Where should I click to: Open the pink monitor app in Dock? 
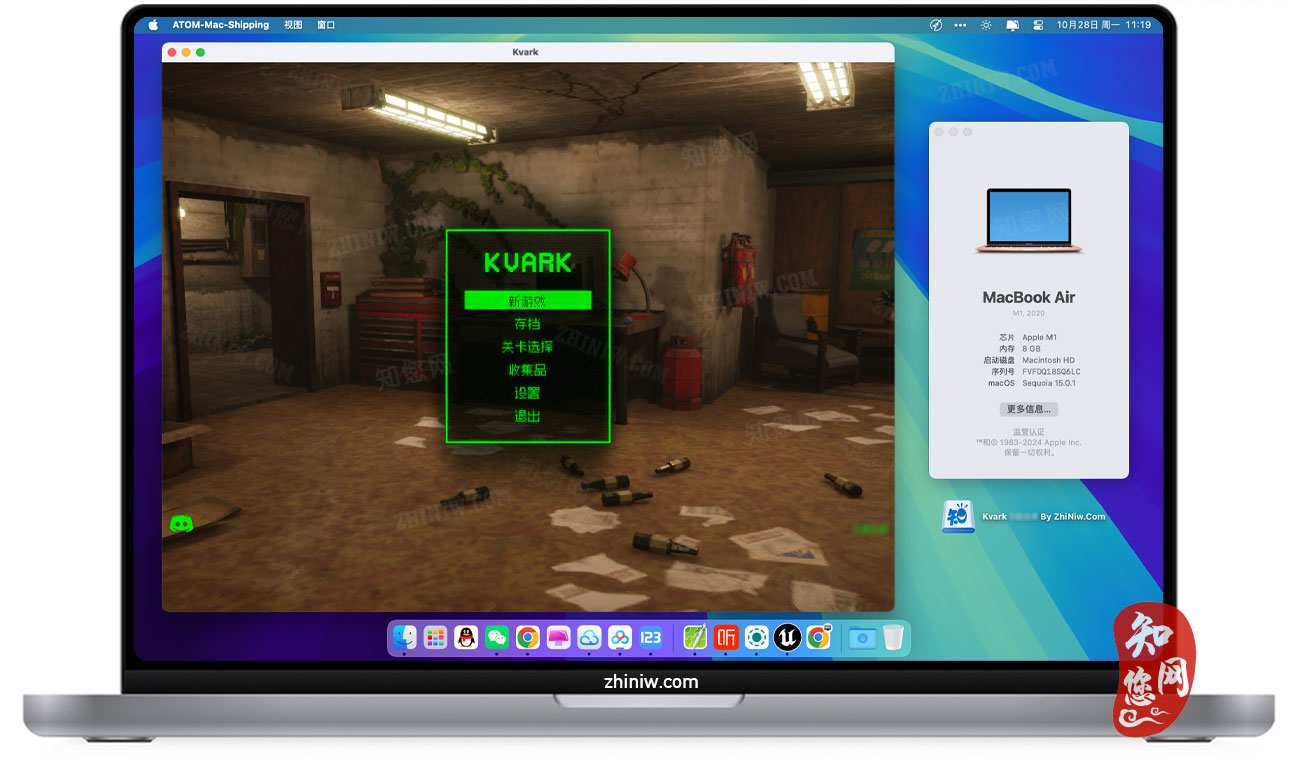pos(558,637)
